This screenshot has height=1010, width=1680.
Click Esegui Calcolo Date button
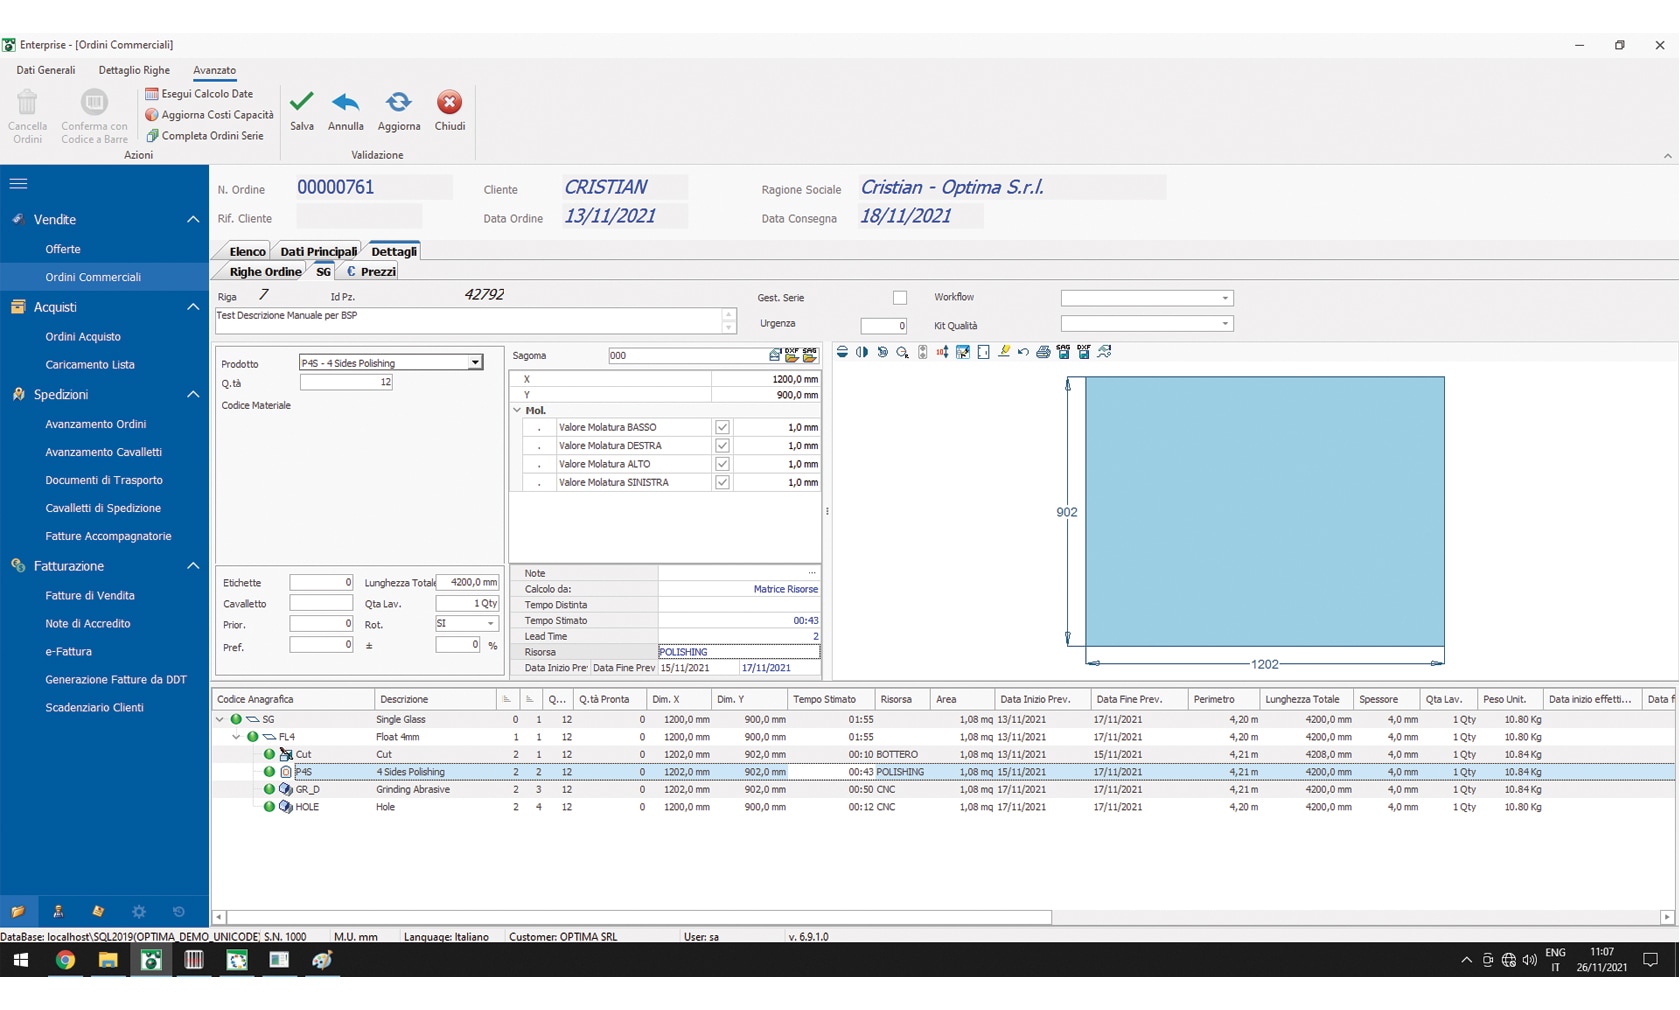point(199,94)
